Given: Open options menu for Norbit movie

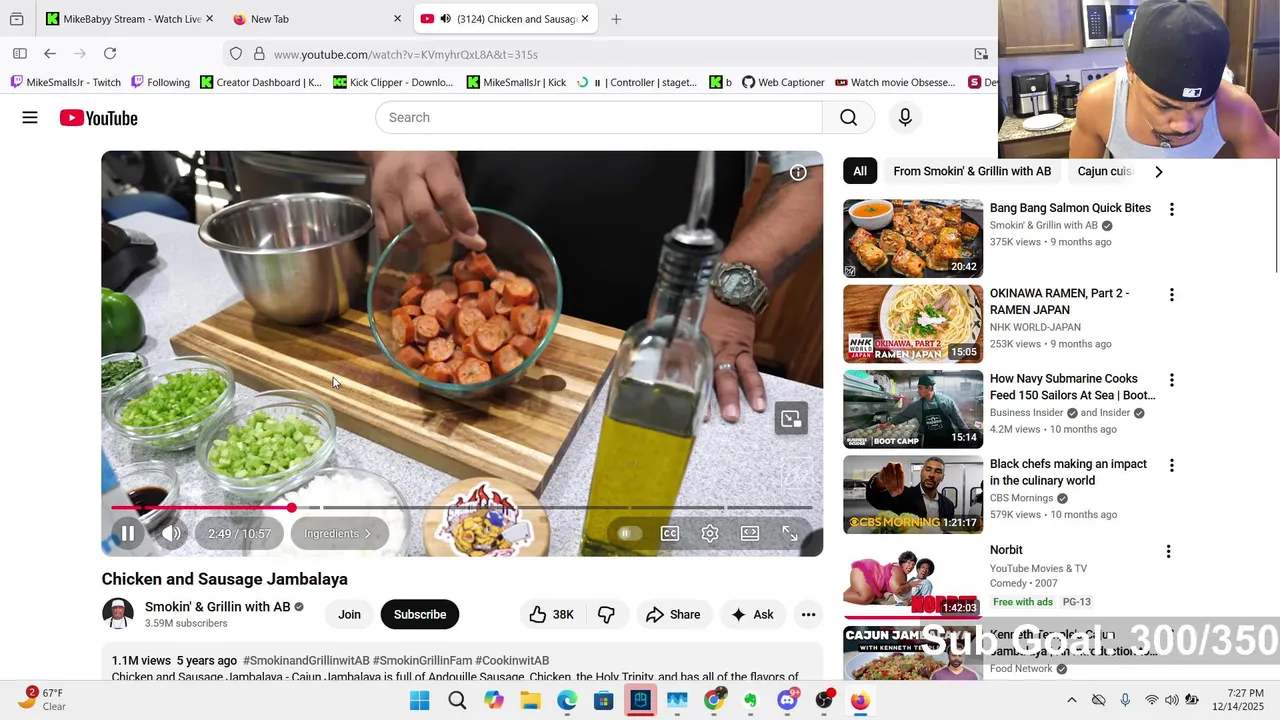Looking at the screenshot, I should click(1168, 552).
